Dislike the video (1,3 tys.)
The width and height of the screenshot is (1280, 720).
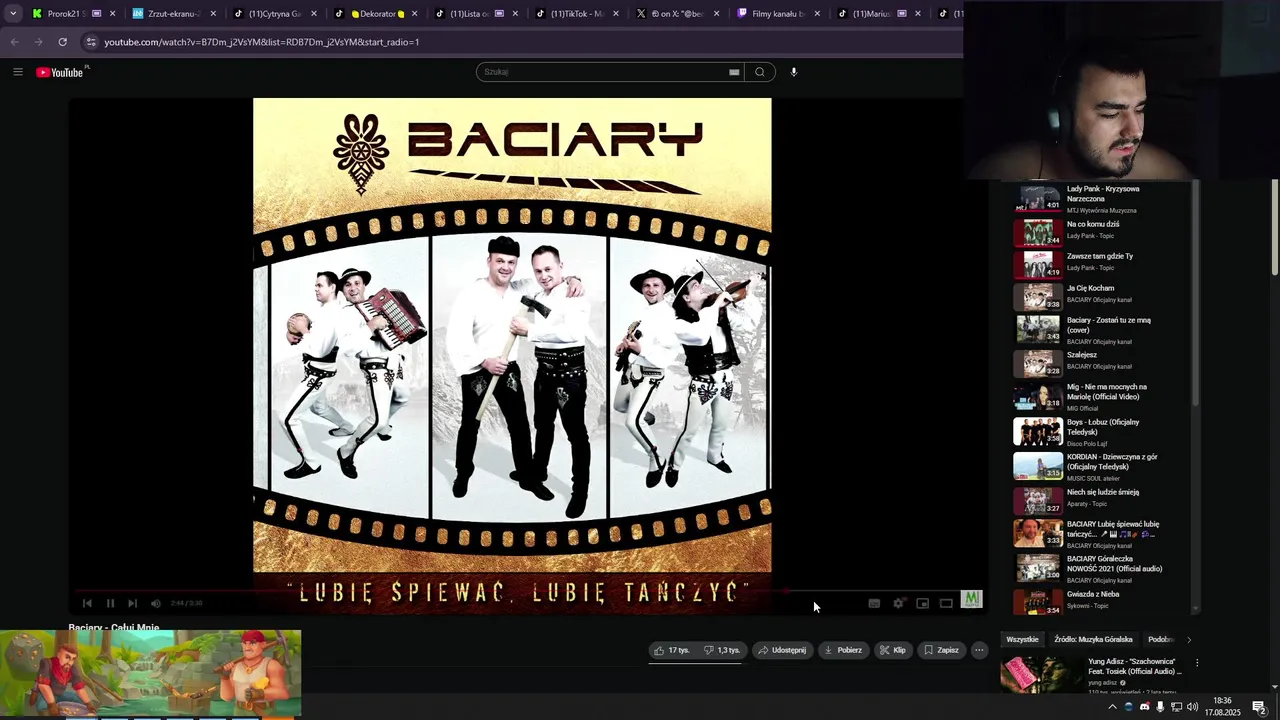pos(722,650)
